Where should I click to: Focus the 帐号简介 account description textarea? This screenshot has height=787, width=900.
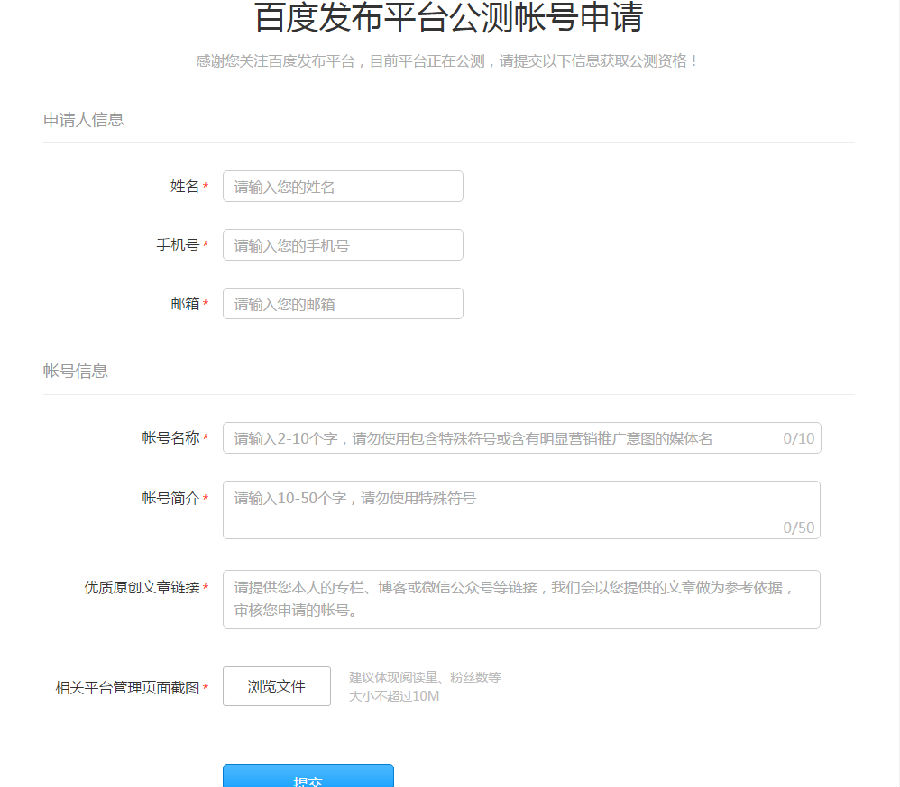coord(522,510)
